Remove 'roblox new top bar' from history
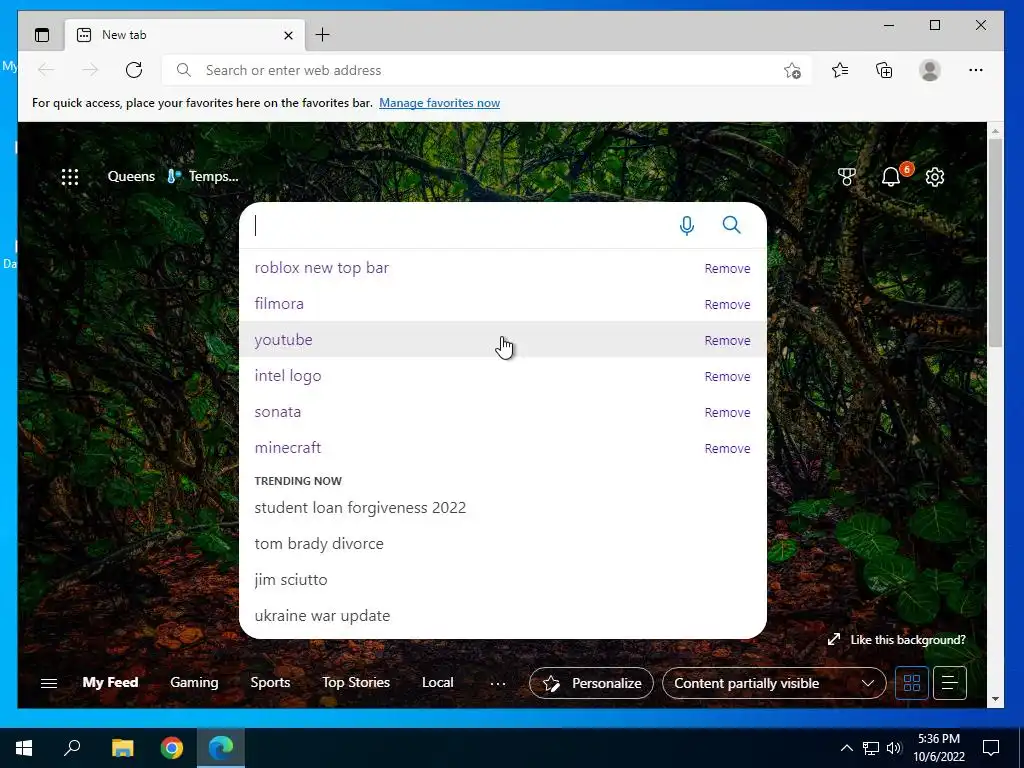1024x768 pixels. [727, 268]
